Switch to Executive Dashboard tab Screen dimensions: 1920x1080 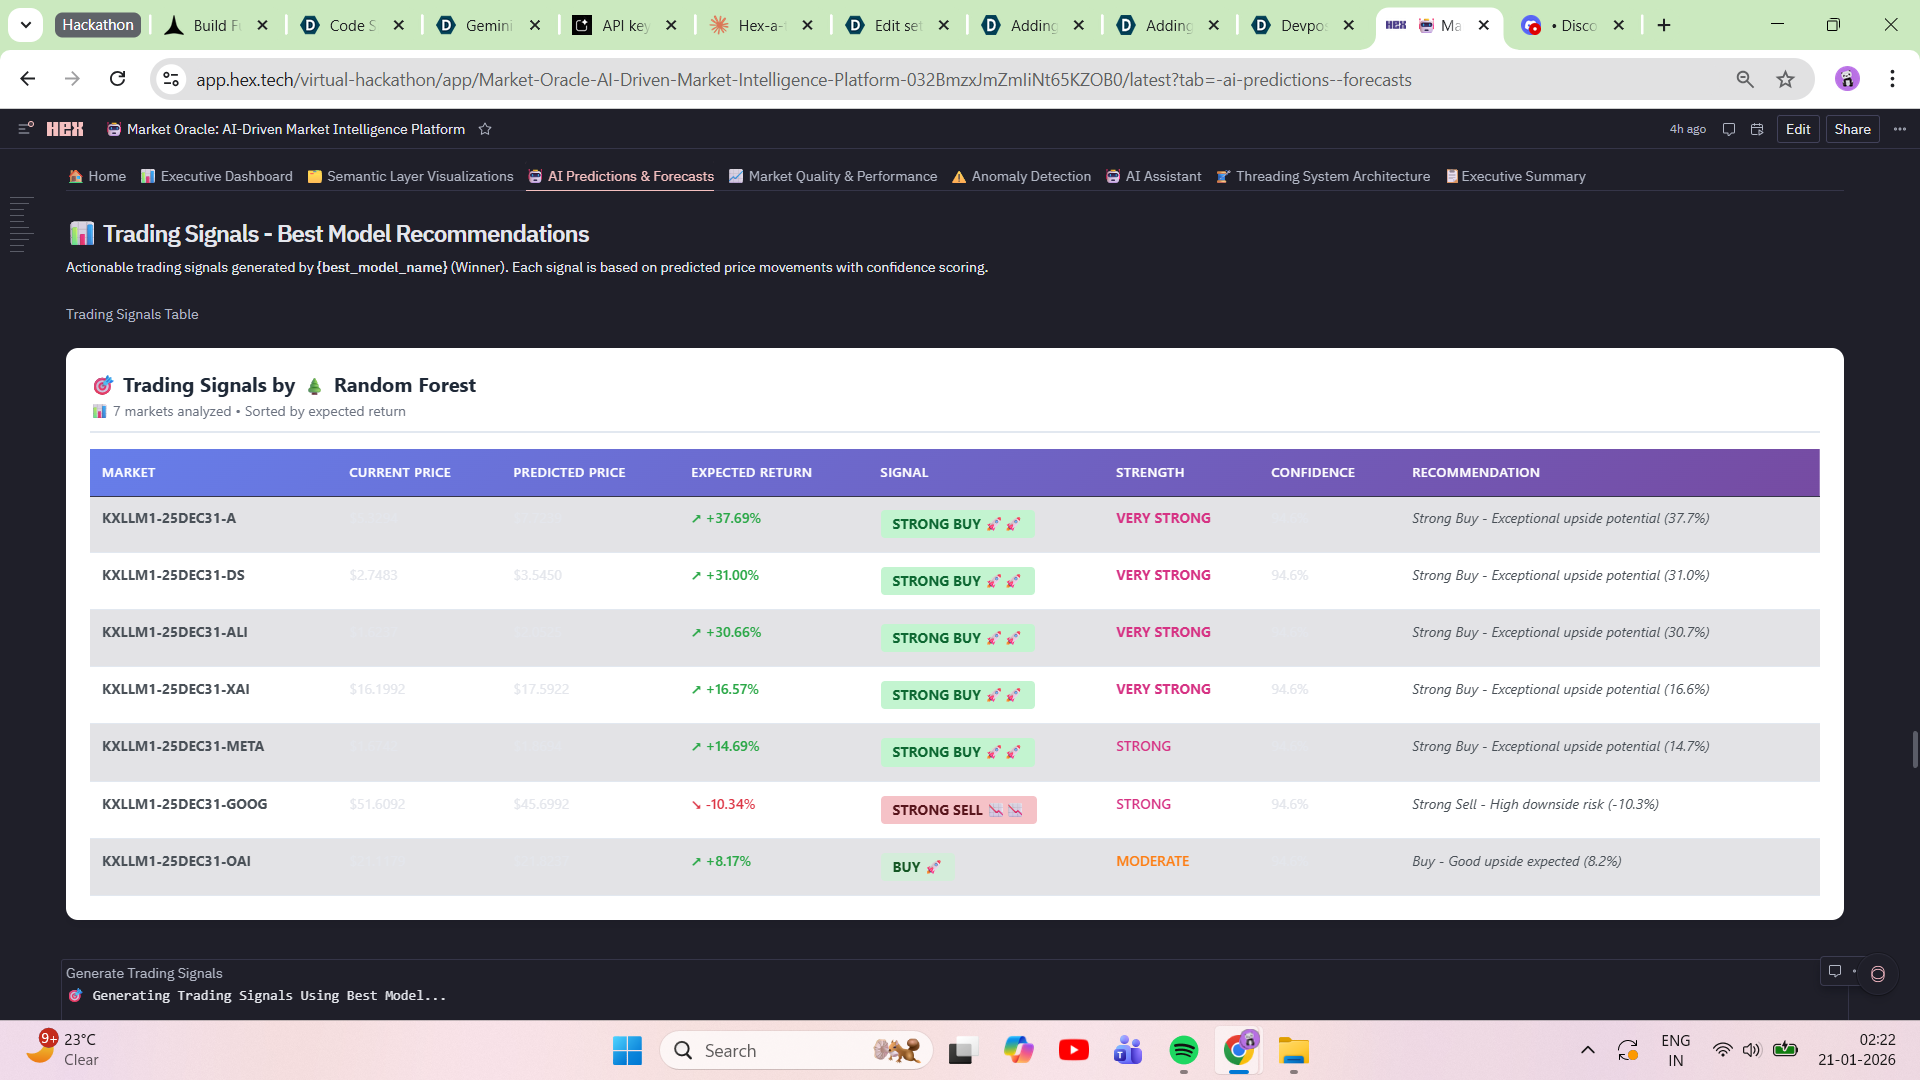point(216,176)
